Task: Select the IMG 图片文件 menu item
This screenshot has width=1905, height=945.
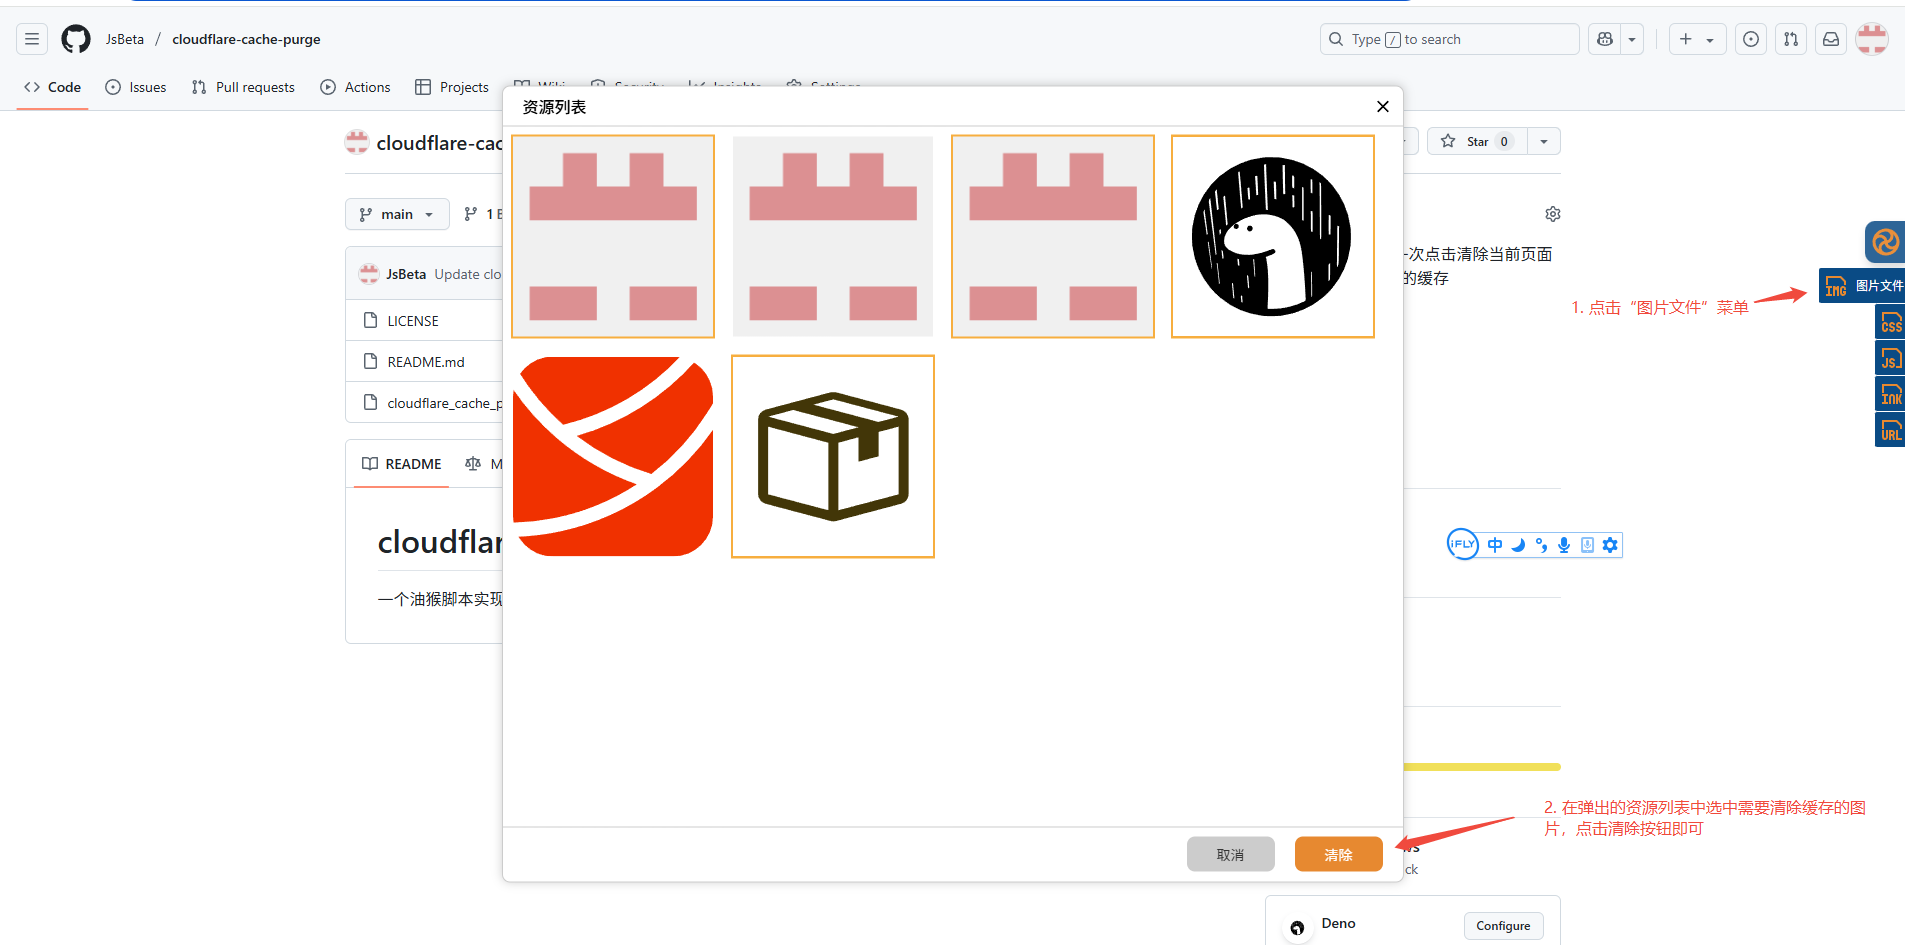Action: point(1862,286)
